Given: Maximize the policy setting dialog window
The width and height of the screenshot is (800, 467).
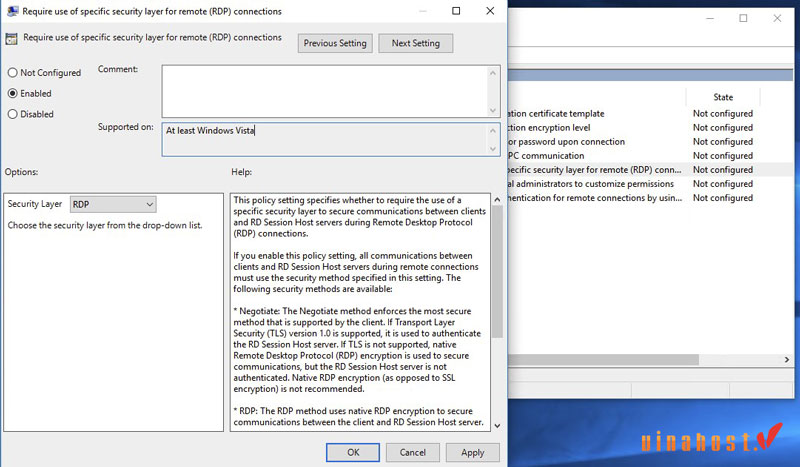Looking at the screenshot, I should (x=456, y=11).
